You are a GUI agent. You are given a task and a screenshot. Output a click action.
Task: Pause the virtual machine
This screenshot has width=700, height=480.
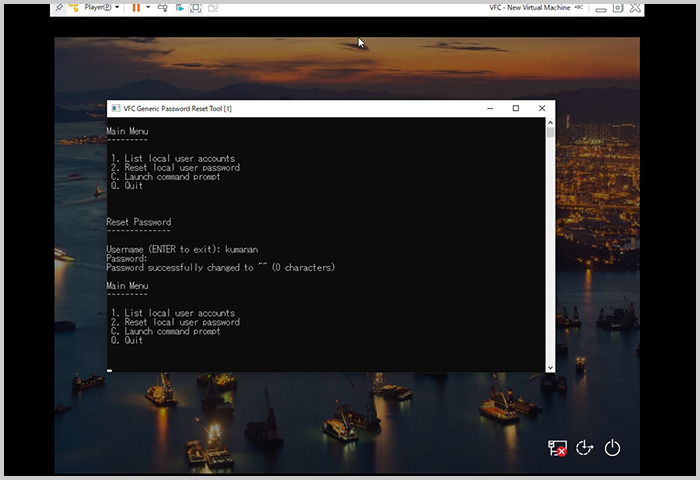136,8
